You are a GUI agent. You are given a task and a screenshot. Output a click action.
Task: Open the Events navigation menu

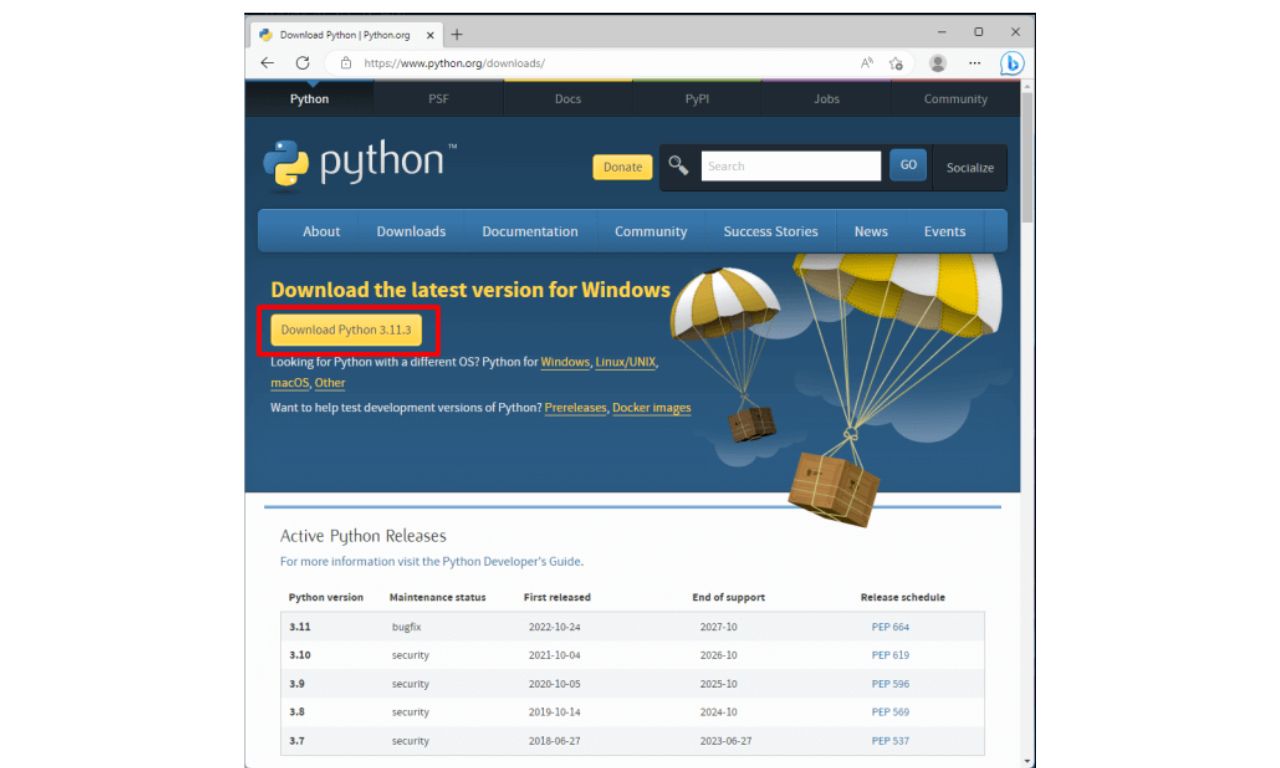coord(945,231)
